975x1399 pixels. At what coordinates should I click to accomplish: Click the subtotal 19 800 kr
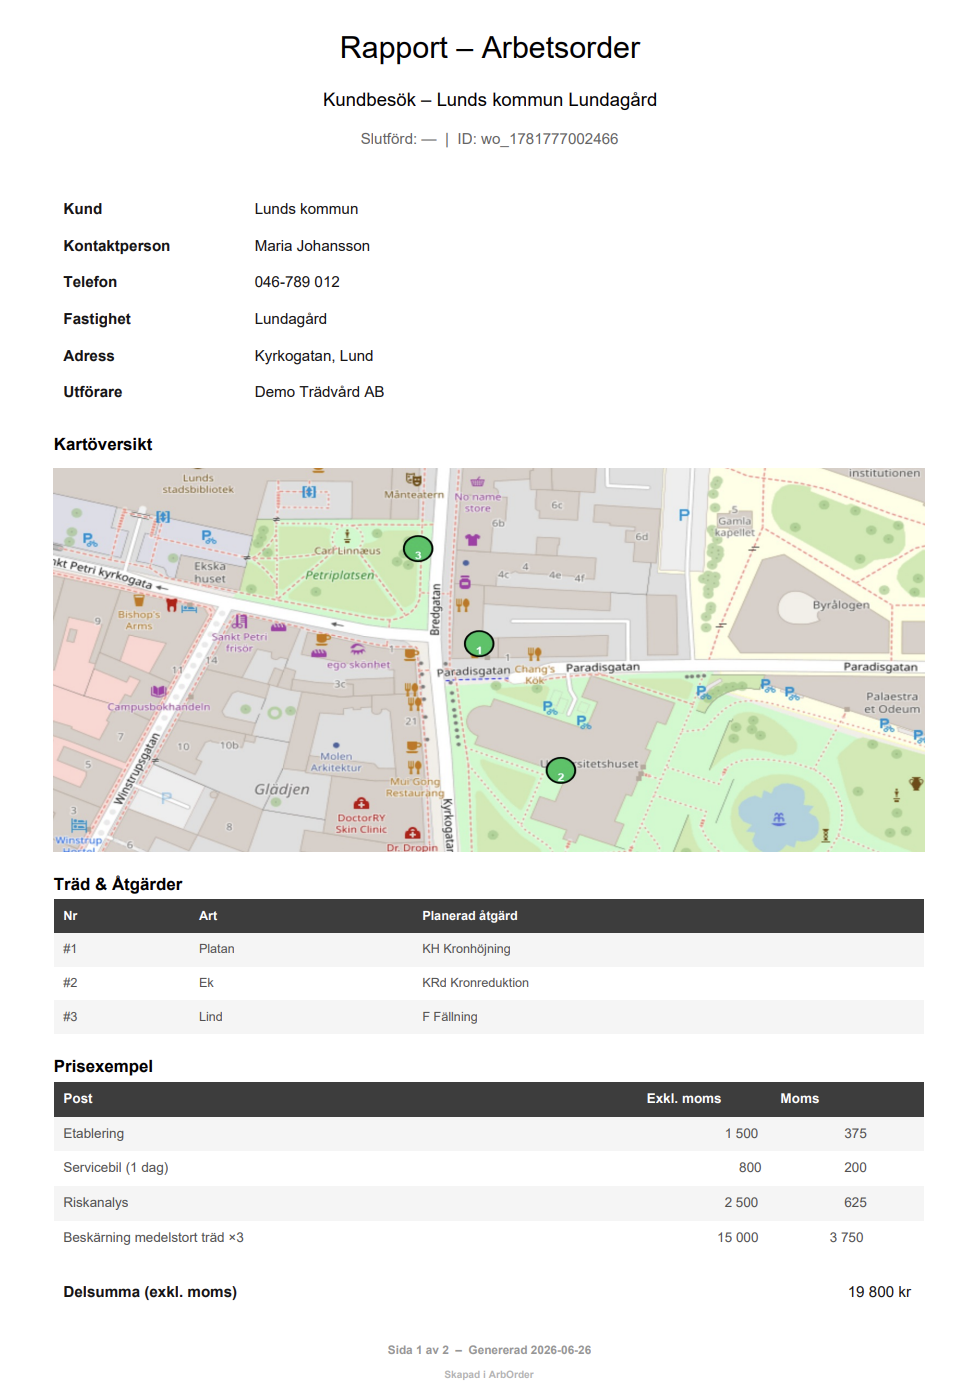(x=880, y=1292)
